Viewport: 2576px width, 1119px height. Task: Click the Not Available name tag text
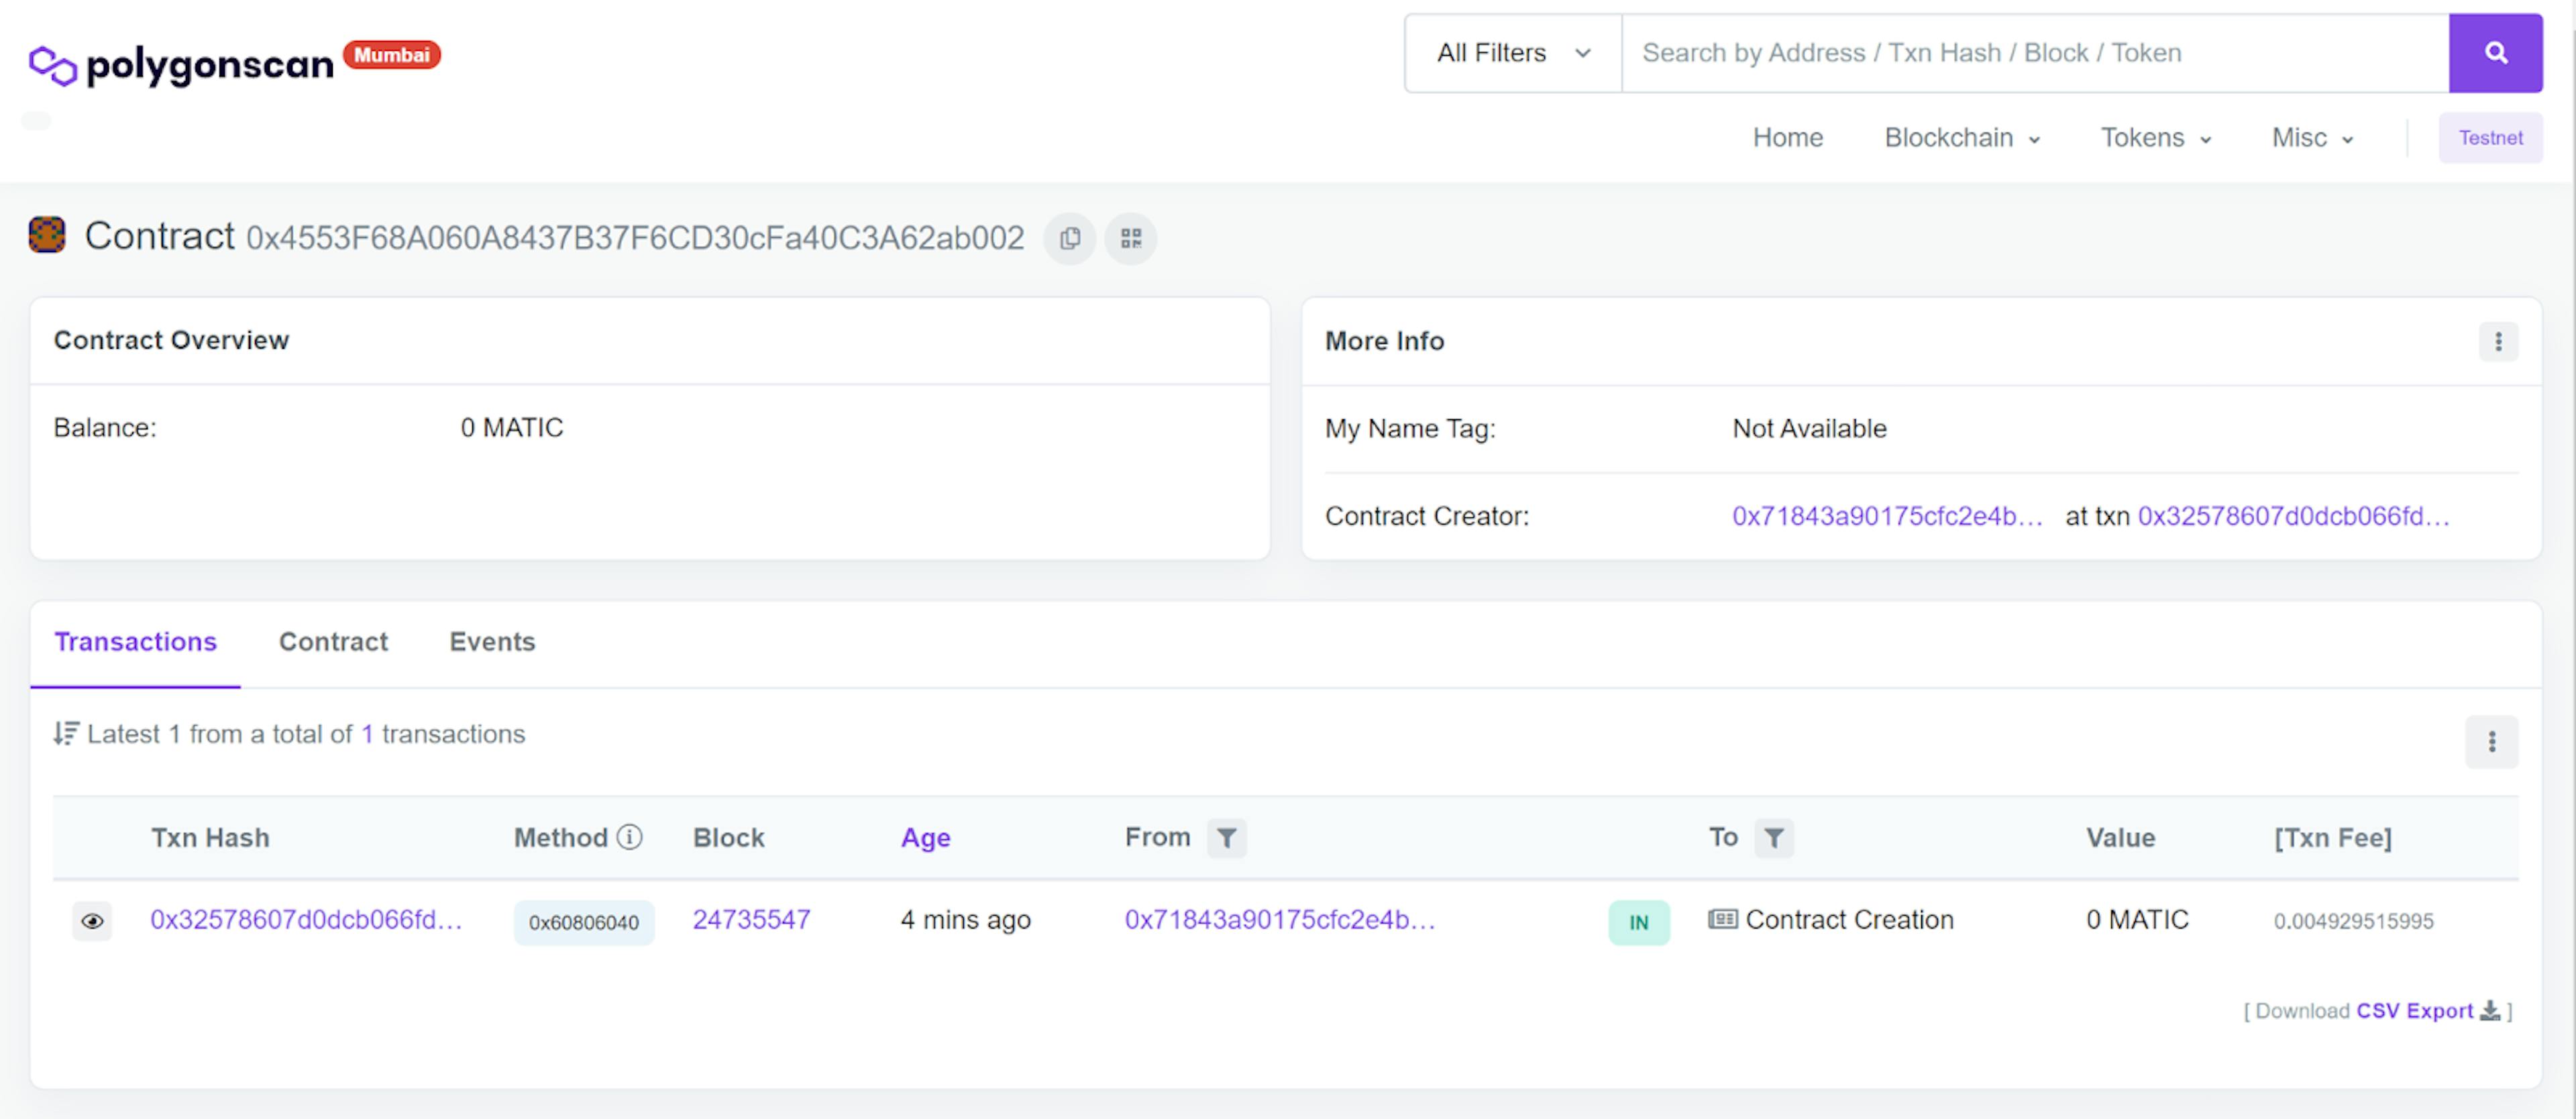click(x=1809, y=429)
